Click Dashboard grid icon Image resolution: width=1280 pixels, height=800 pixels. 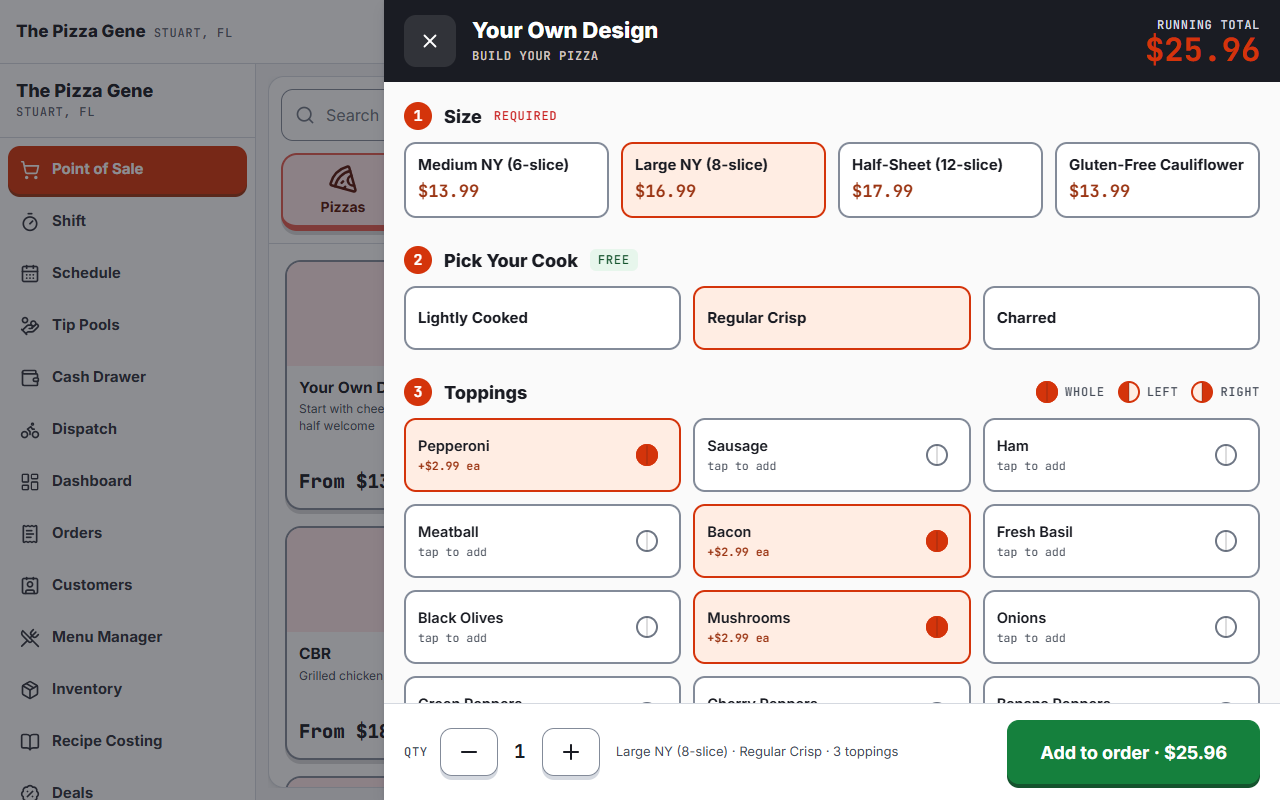[30, 482]
